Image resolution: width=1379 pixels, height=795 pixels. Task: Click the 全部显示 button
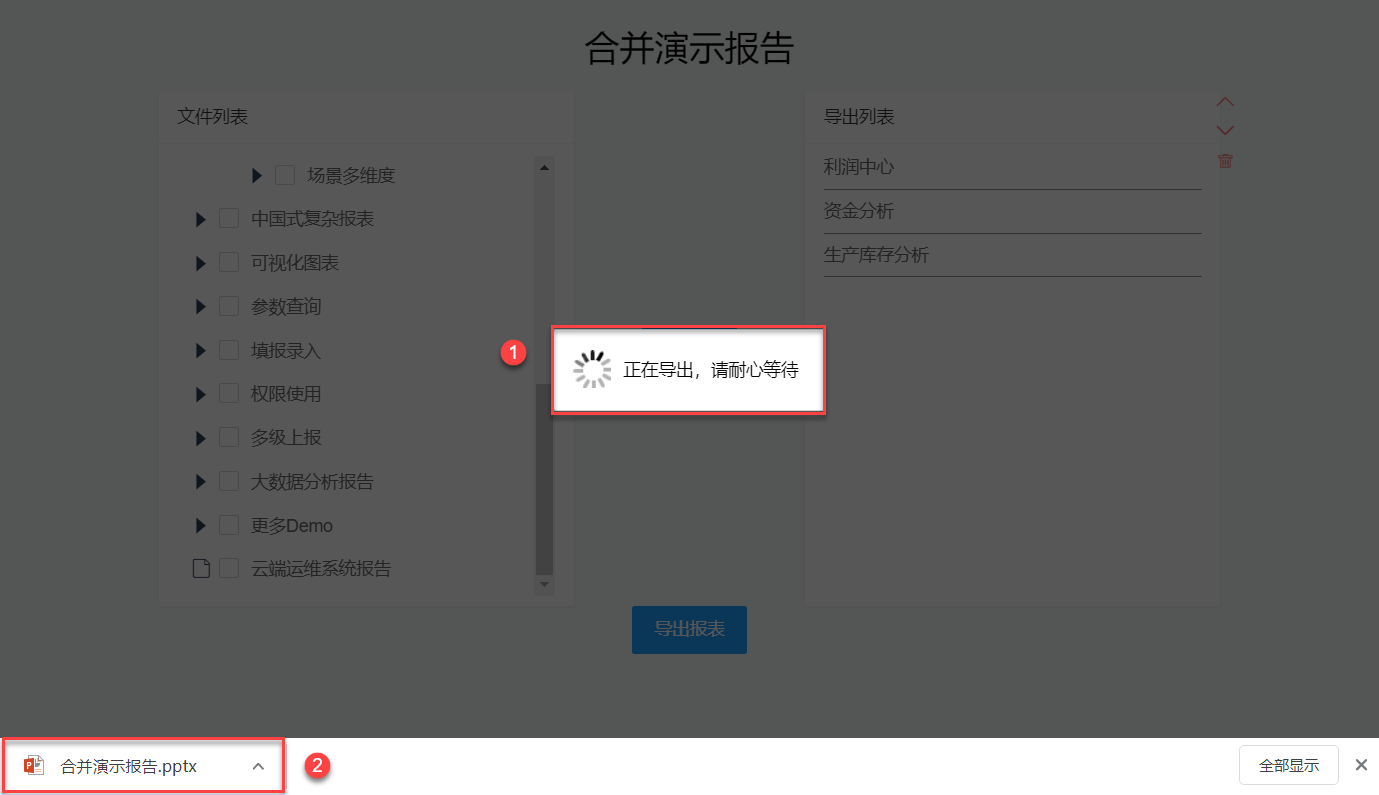[1289, 766]
